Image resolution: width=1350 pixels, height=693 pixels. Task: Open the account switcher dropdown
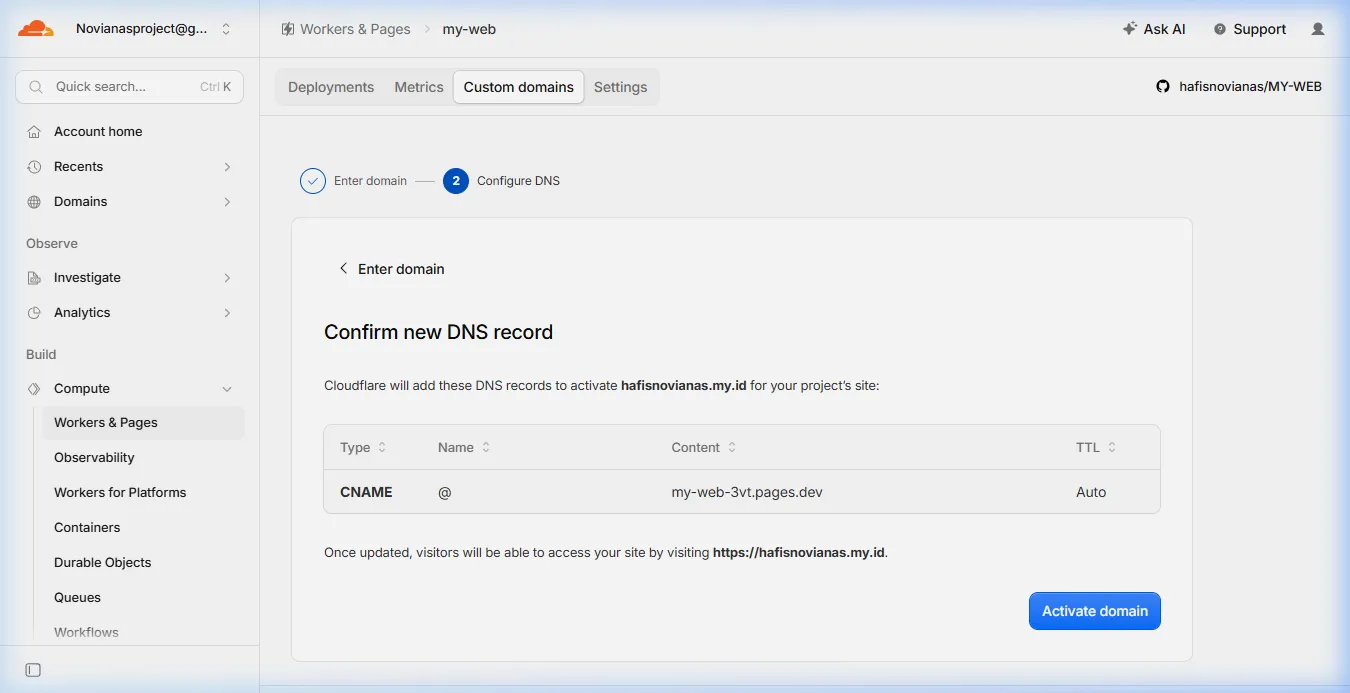coord(153,29)
